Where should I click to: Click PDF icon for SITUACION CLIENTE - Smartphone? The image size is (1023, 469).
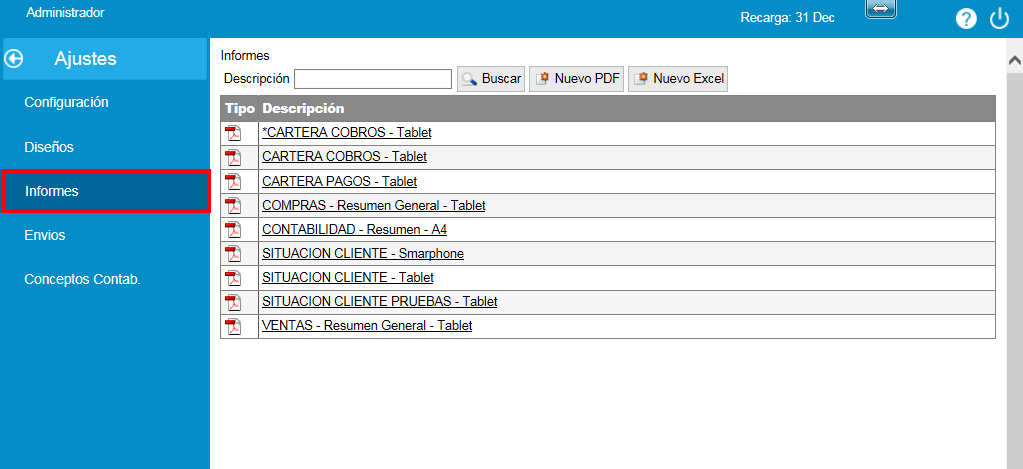(233, 253)
